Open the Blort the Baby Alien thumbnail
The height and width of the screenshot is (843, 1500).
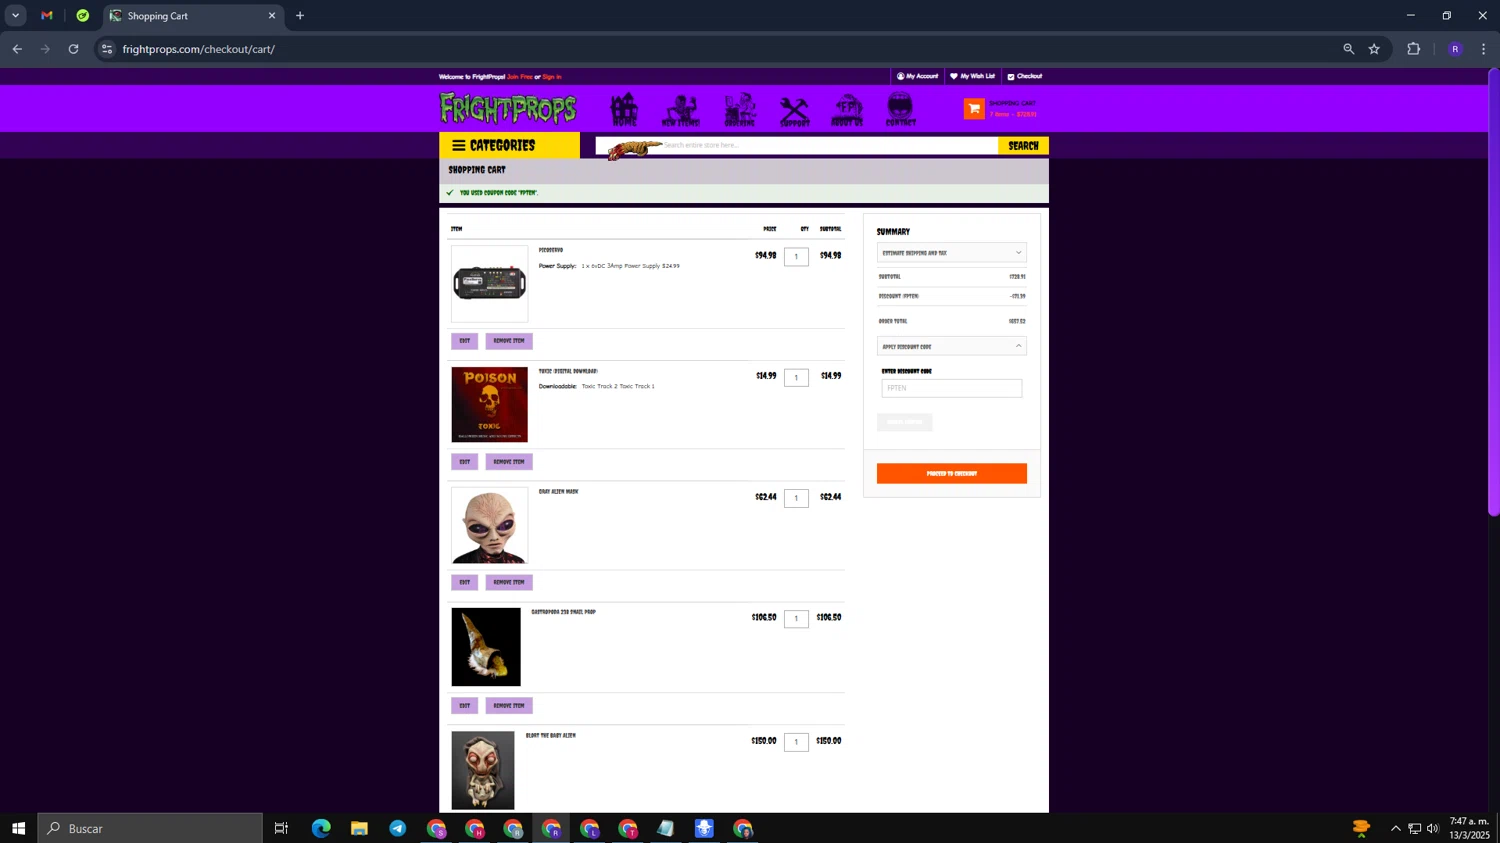pos(483,770)
